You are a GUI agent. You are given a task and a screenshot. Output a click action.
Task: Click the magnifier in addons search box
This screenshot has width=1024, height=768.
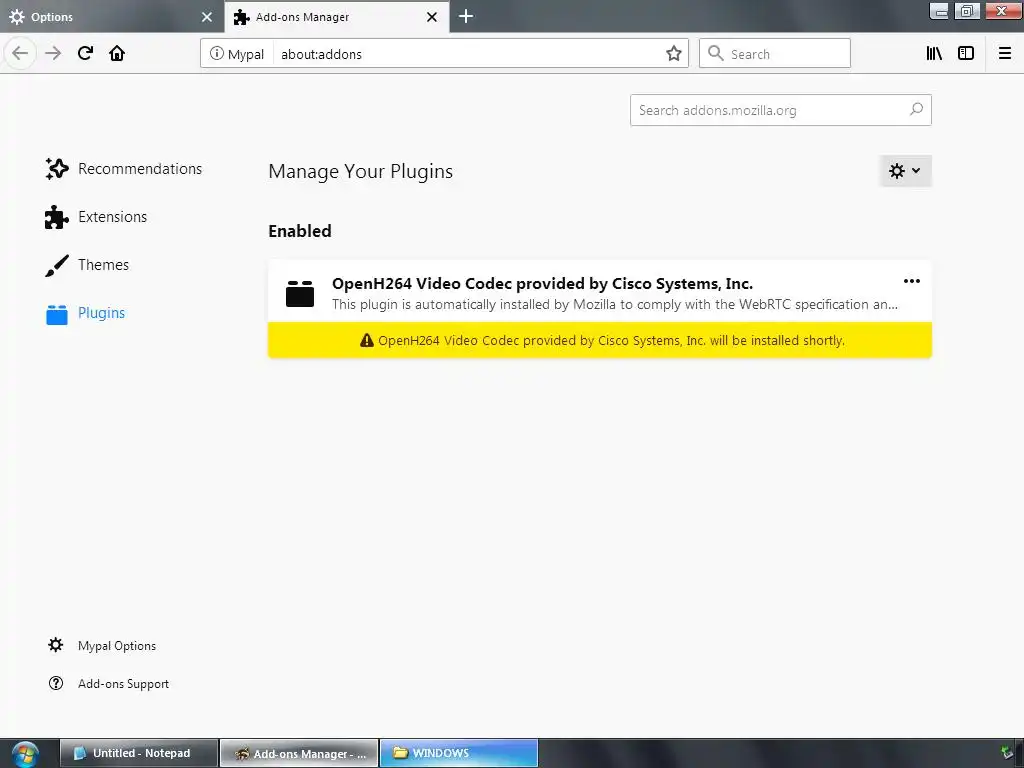(x=916, y=109)
